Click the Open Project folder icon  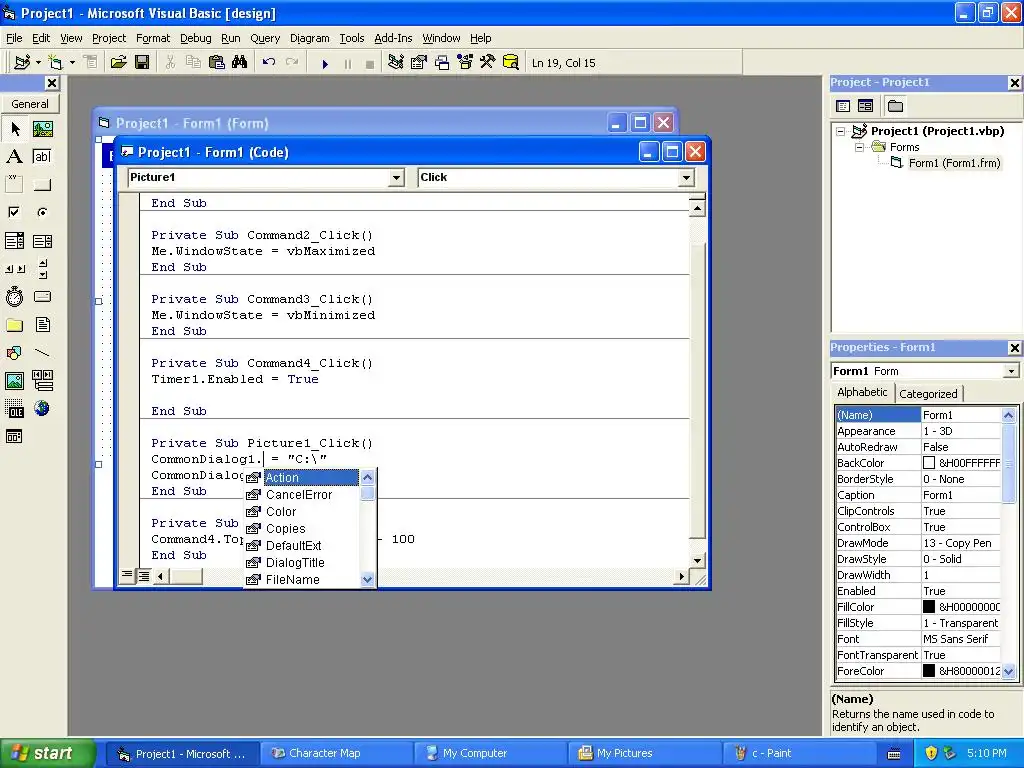118,63
